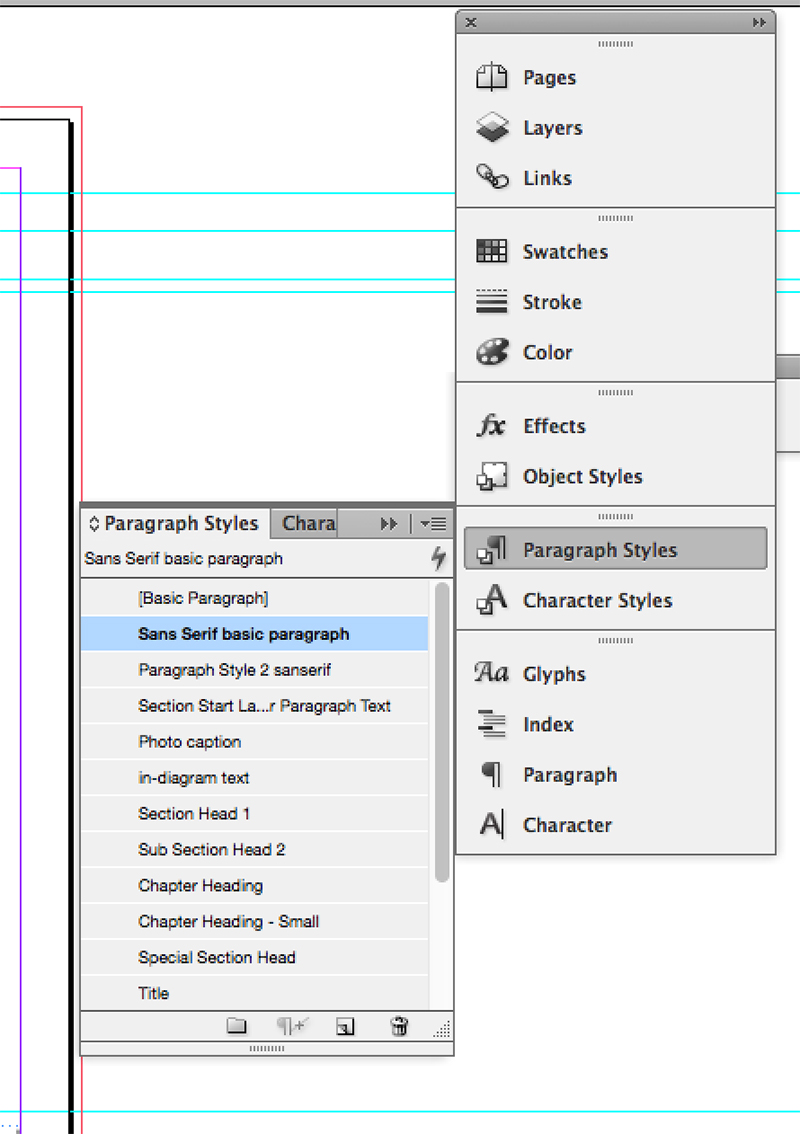Open the Pages panel
The height and width of the screenshot is (1134, 800).
coord(548,77)
